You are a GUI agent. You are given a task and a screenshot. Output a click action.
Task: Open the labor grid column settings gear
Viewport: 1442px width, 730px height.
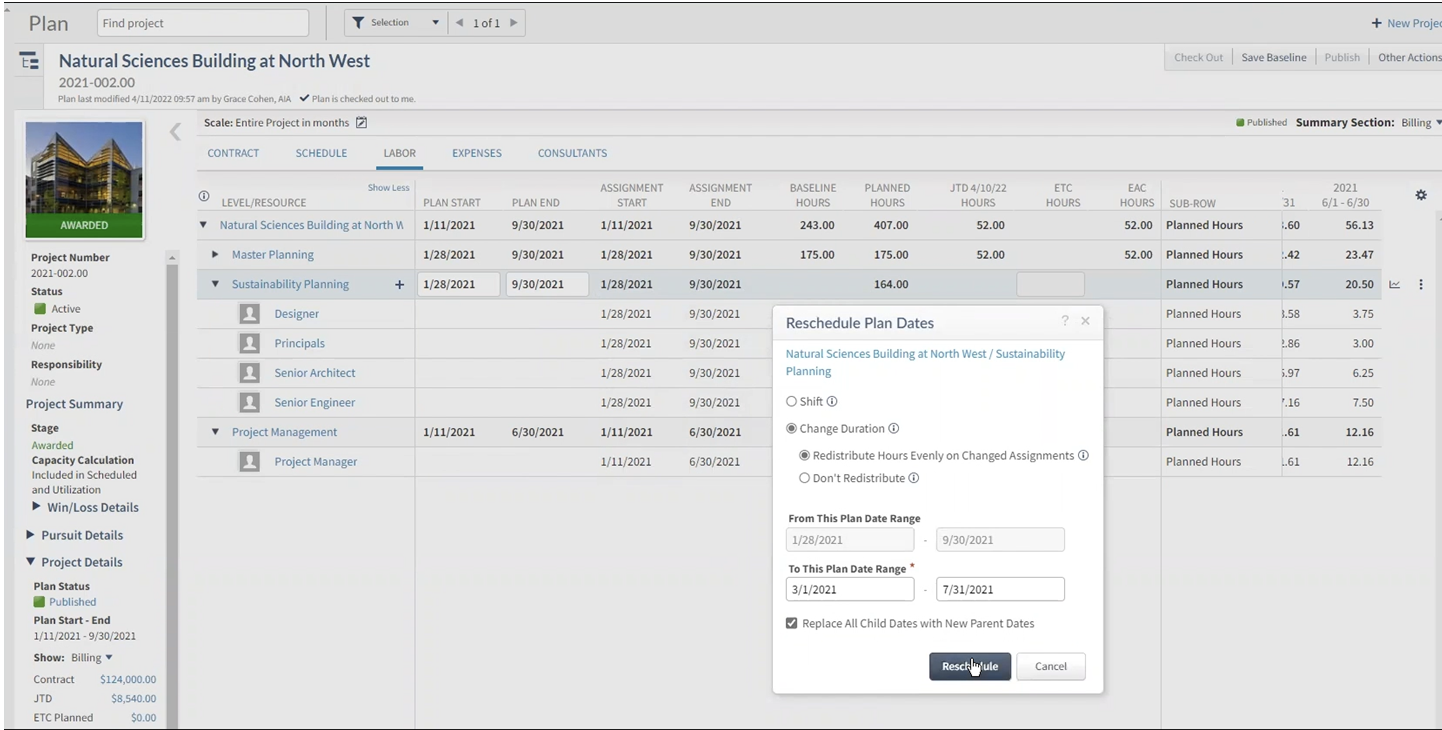(1421, 195)
